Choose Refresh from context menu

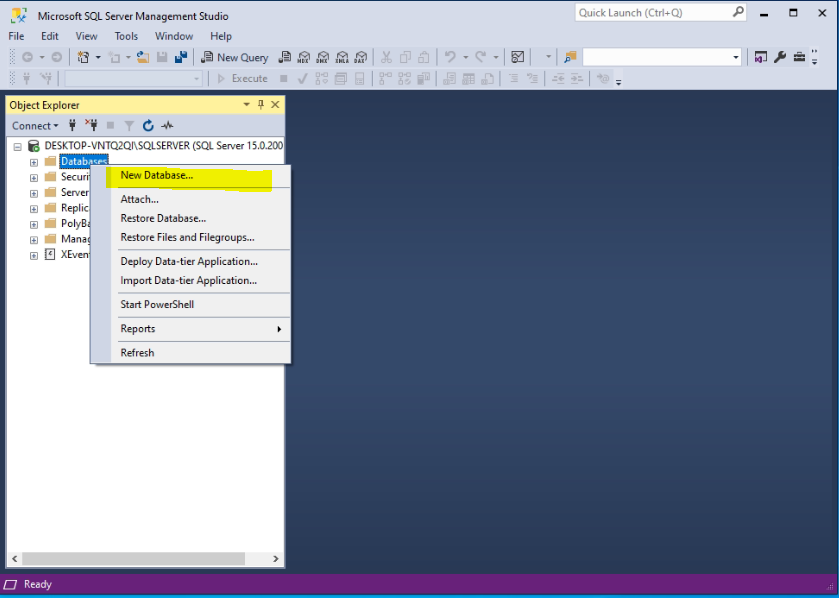coord(190,353)
